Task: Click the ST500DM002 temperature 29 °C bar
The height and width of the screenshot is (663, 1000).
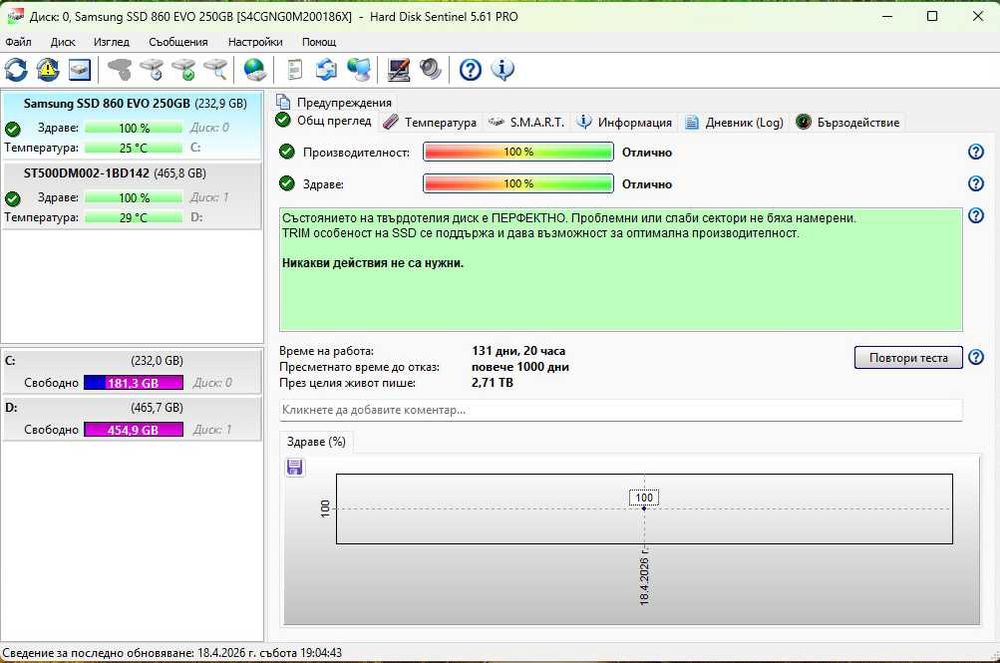Action: [x=134, y=217]
